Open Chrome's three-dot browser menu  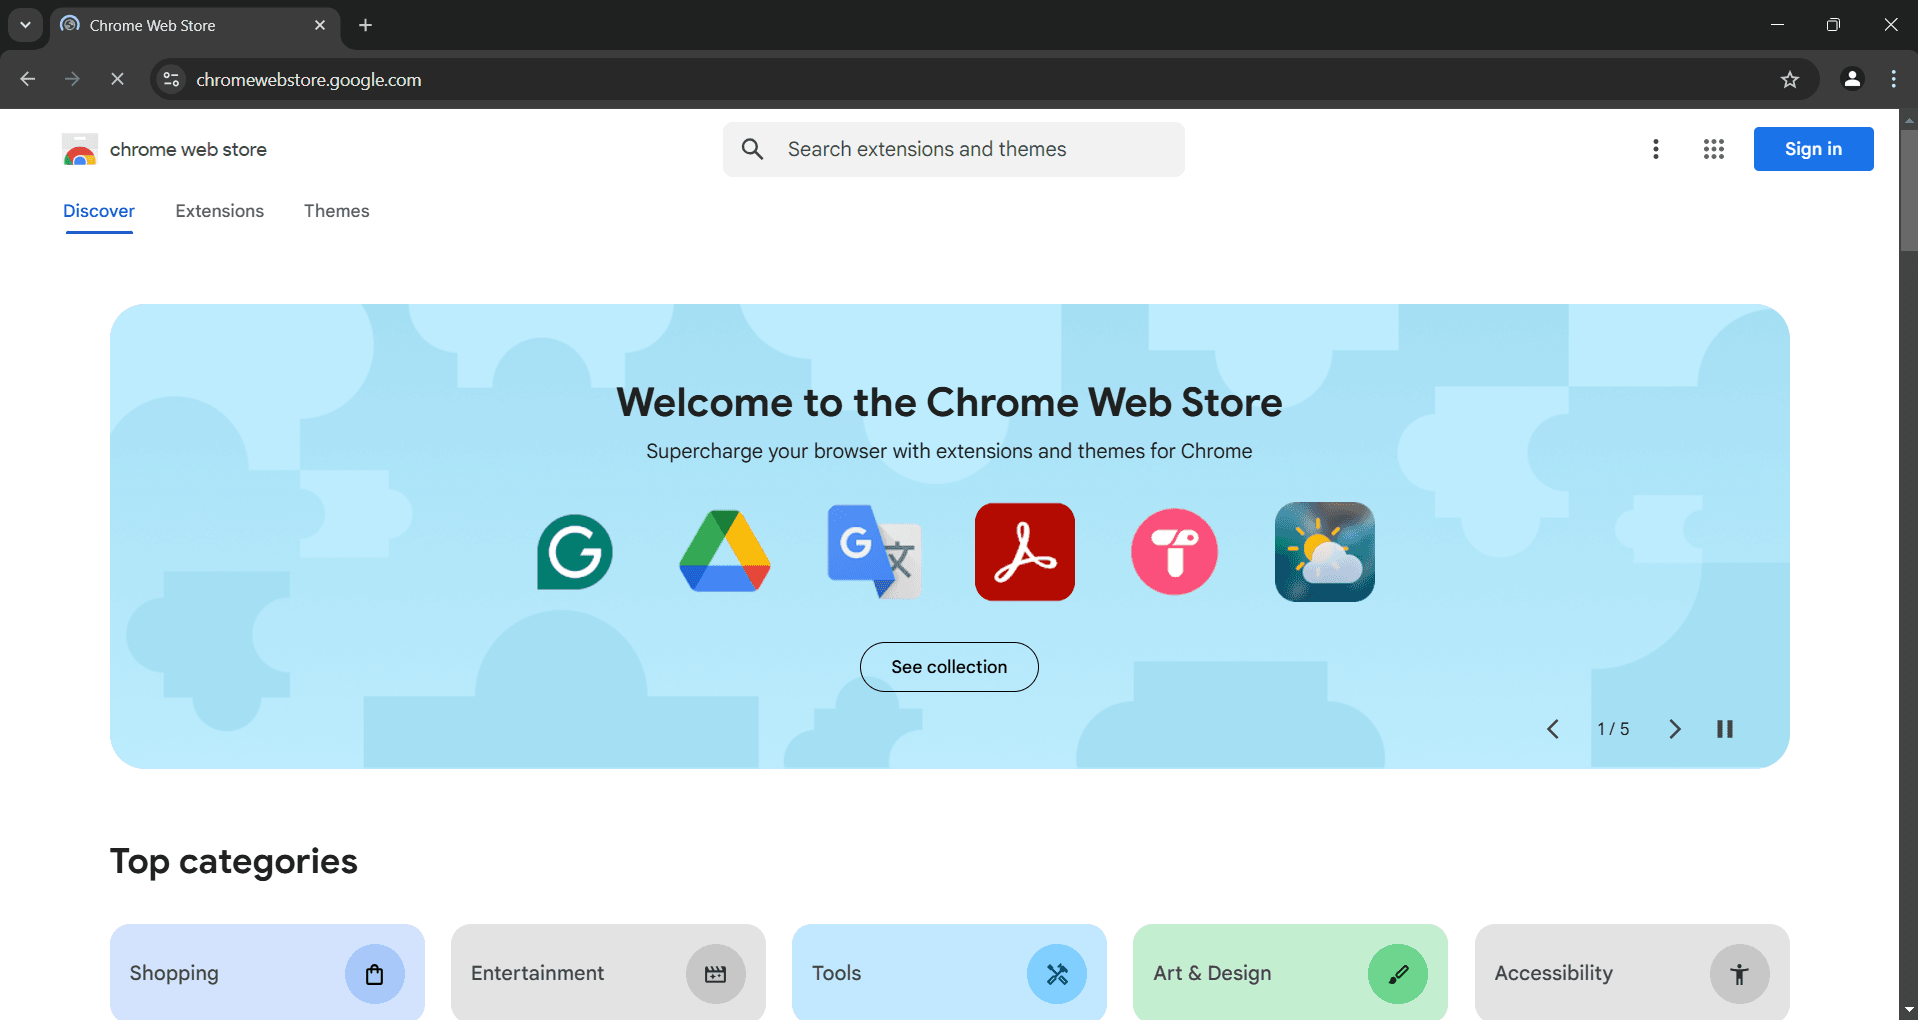point(1893,80)
